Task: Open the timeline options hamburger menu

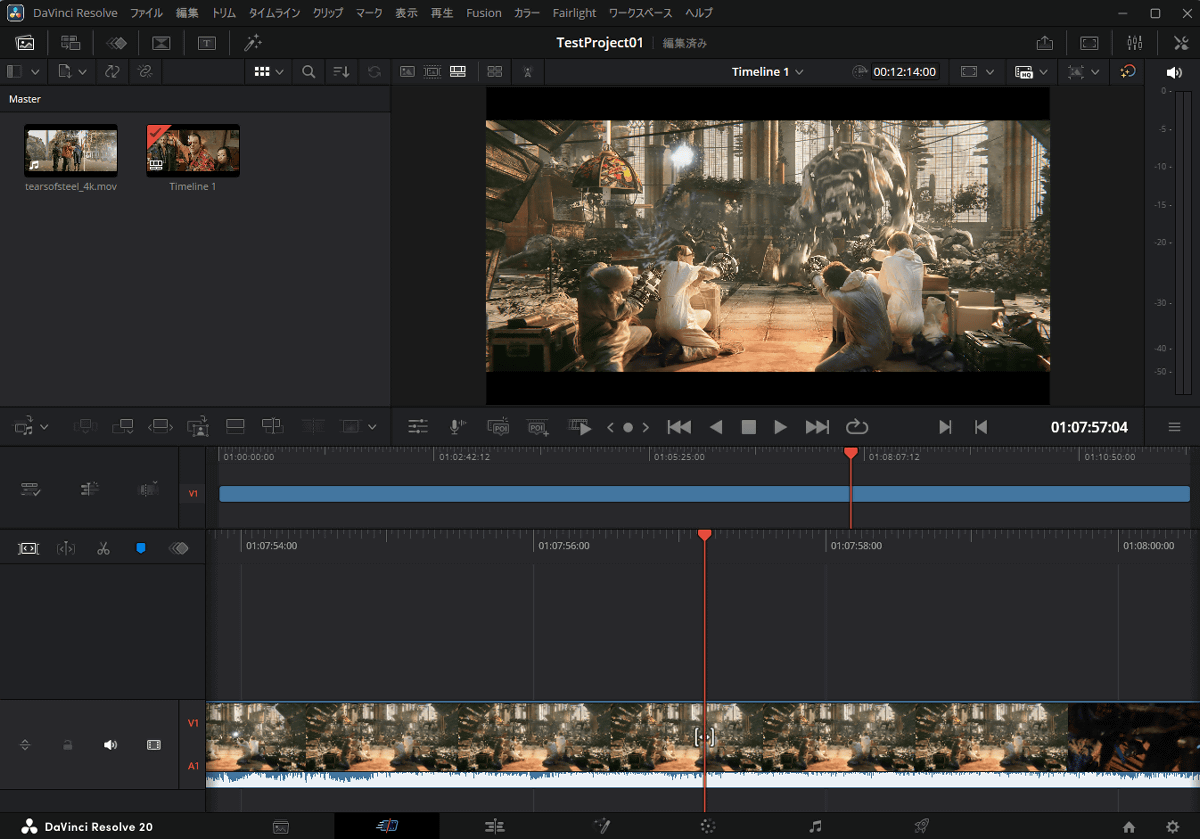Action: [1174, 427]
